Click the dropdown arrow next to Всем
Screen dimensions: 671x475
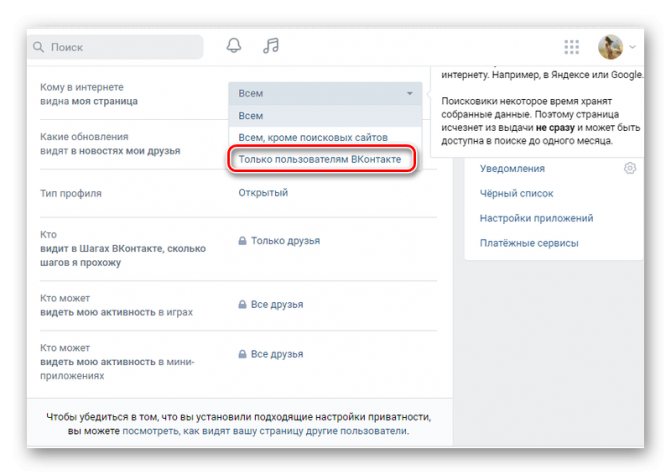[x=410, y=93]
